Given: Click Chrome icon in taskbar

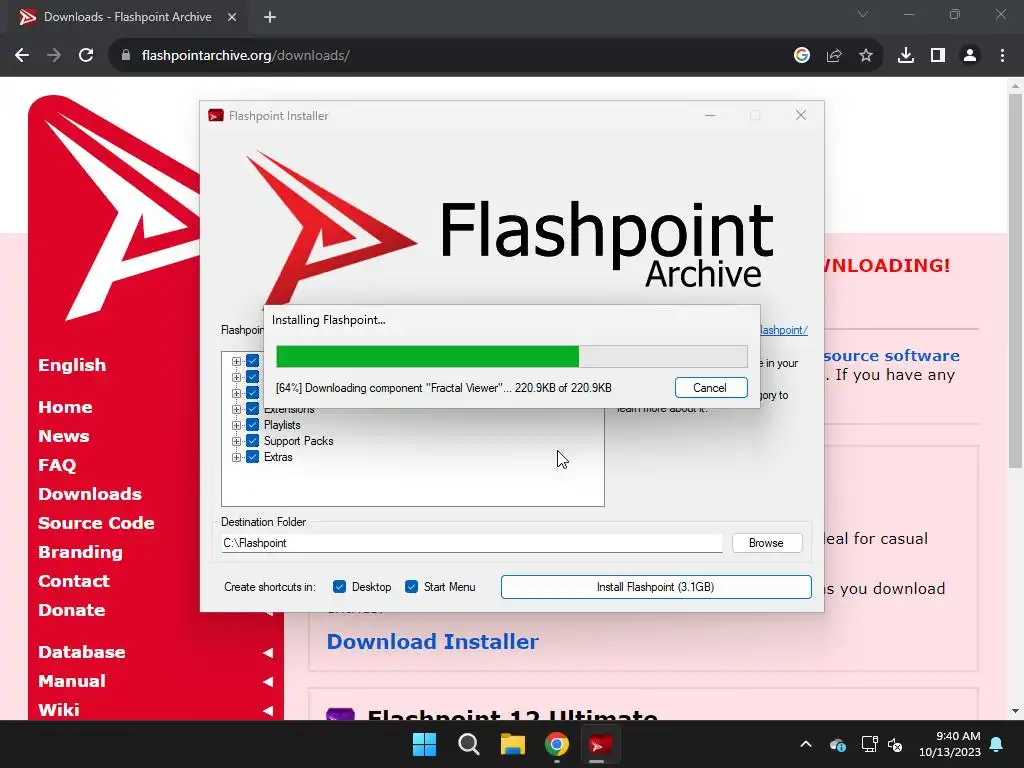Looking at the screenshot, I should point(557,744).
